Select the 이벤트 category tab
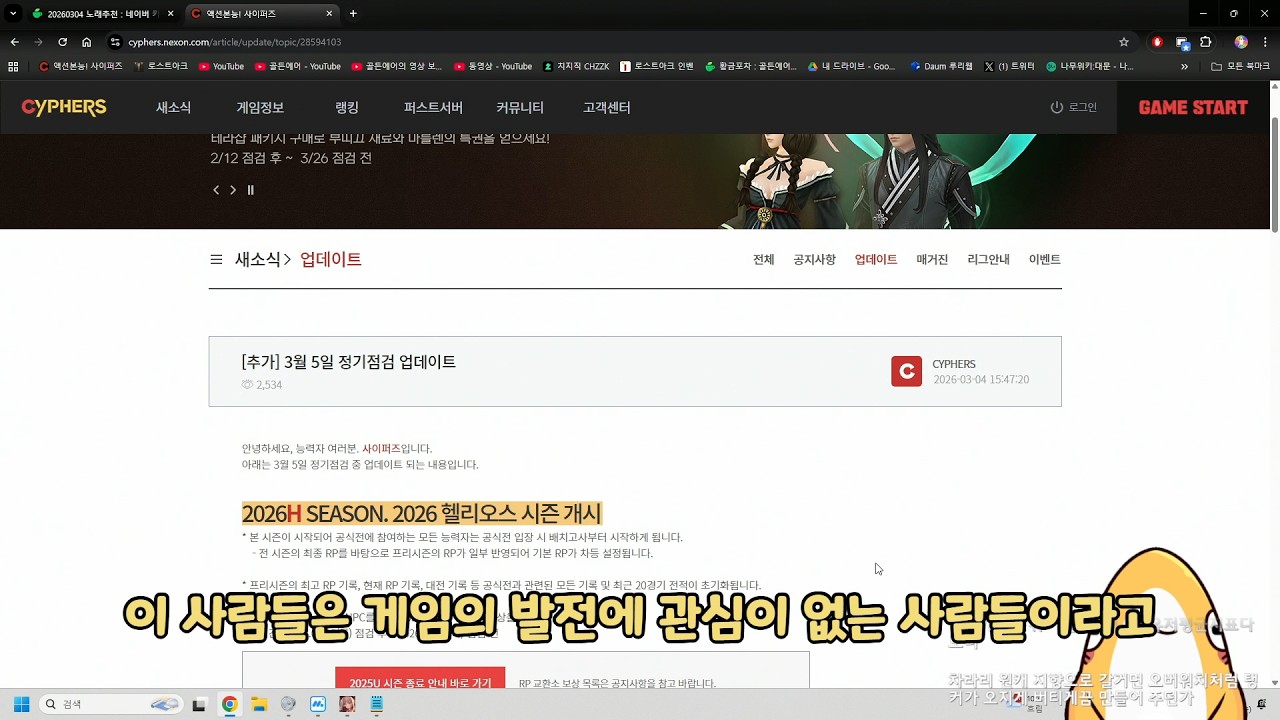The image size is (1280, 720). [x=1044, y=259]
